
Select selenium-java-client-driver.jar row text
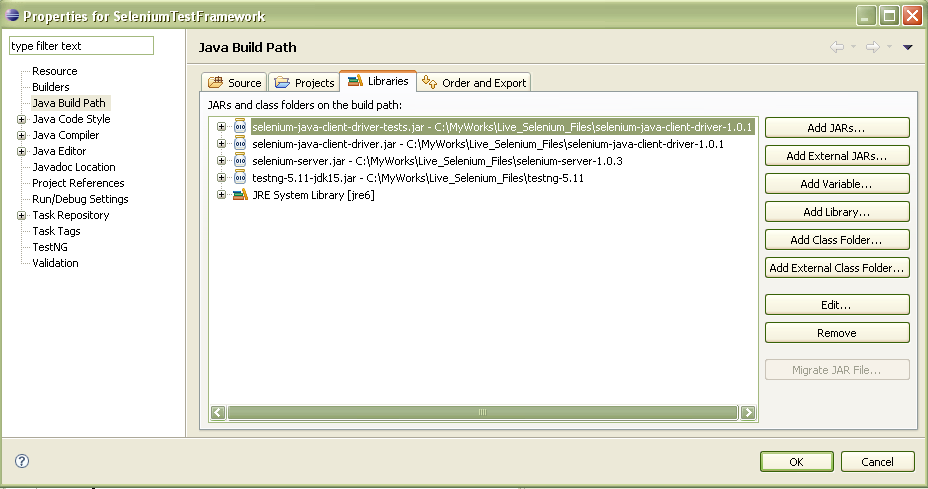(x=488, y=144)
